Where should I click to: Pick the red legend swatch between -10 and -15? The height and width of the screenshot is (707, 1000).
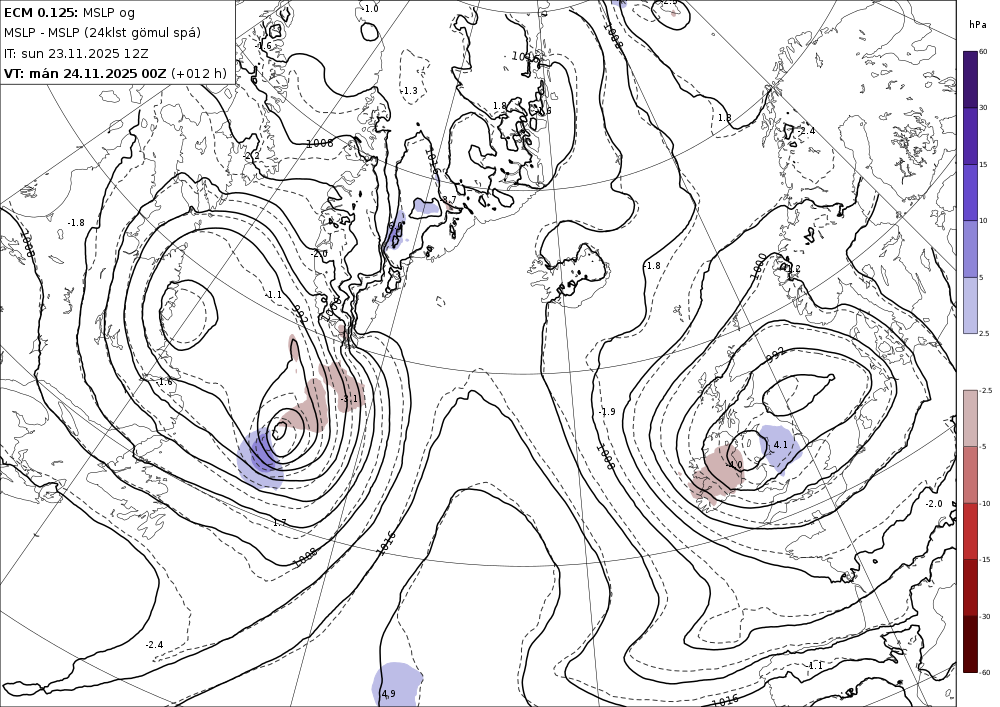(x=970, y=531)
